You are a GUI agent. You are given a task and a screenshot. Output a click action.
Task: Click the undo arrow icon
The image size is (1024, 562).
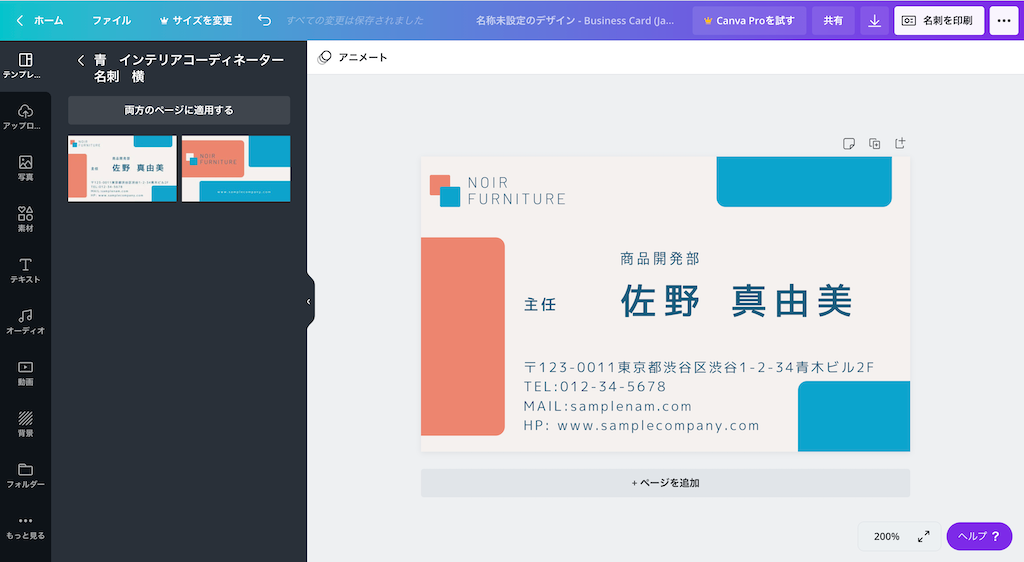(264, 20)
